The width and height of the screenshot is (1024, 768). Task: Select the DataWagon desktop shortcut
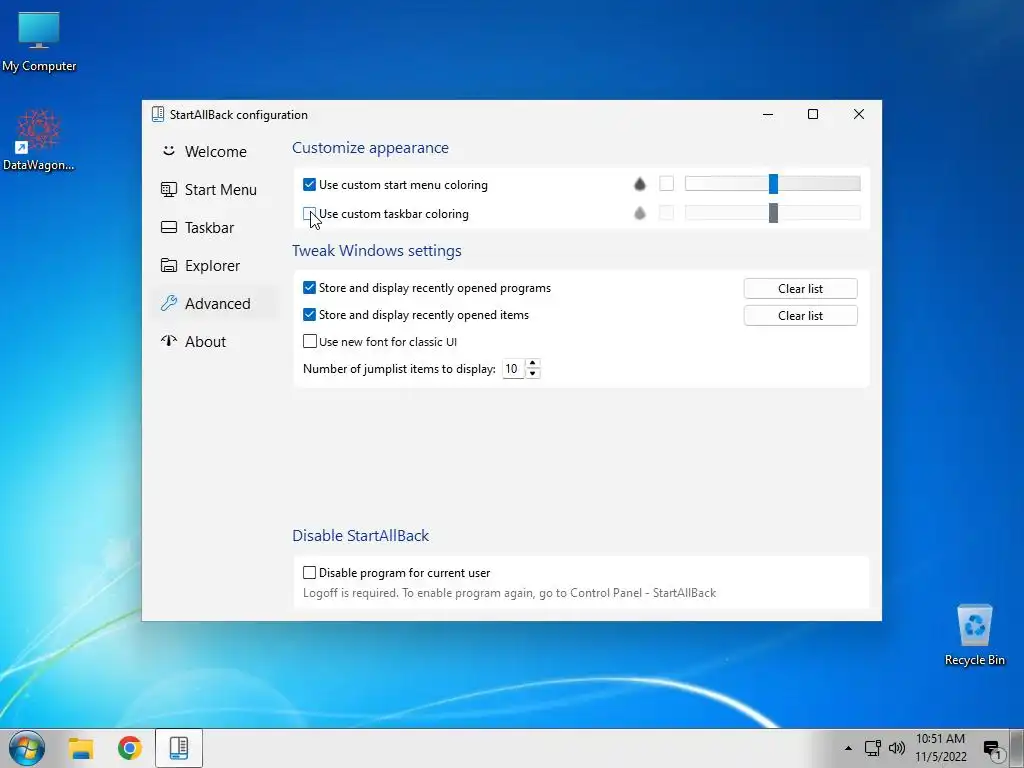click(39, 140)
